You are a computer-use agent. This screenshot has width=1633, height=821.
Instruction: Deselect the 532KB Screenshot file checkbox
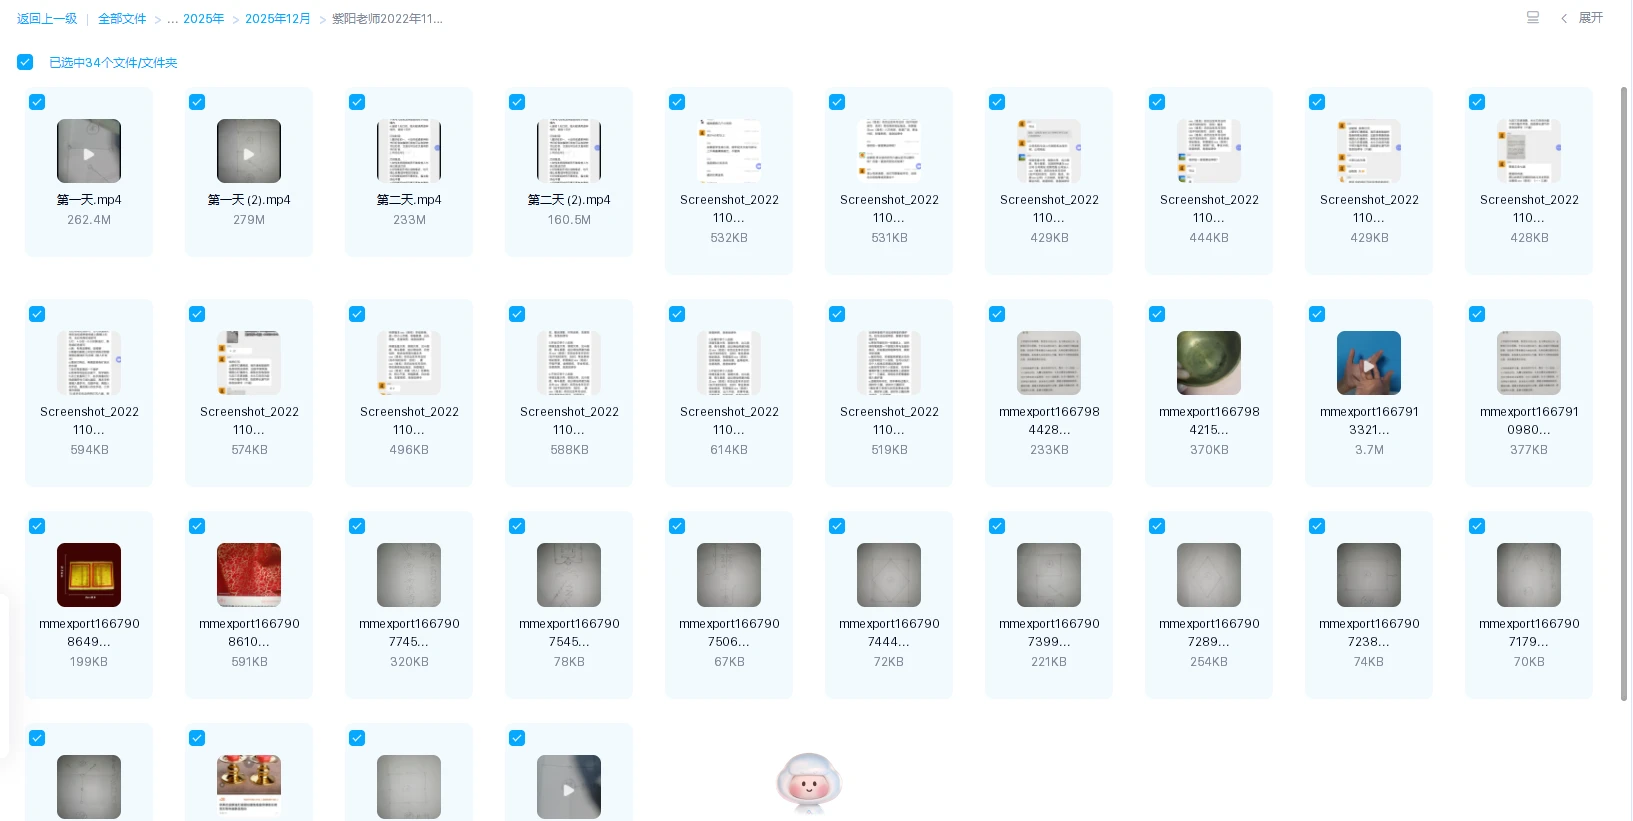pos(677,102)
